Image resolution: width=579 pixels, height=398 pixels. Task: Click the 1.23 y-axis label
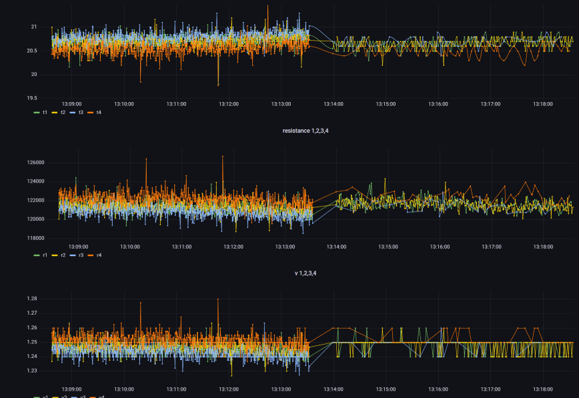pyautogui.click(x=32, y=371)
